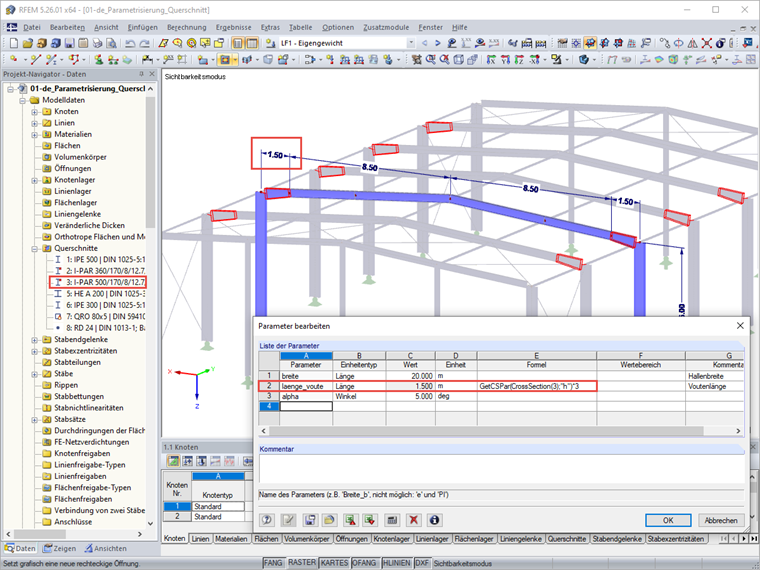Toggle the DXF status button
The image size is (760, 570).
click(x=422, y=563)
